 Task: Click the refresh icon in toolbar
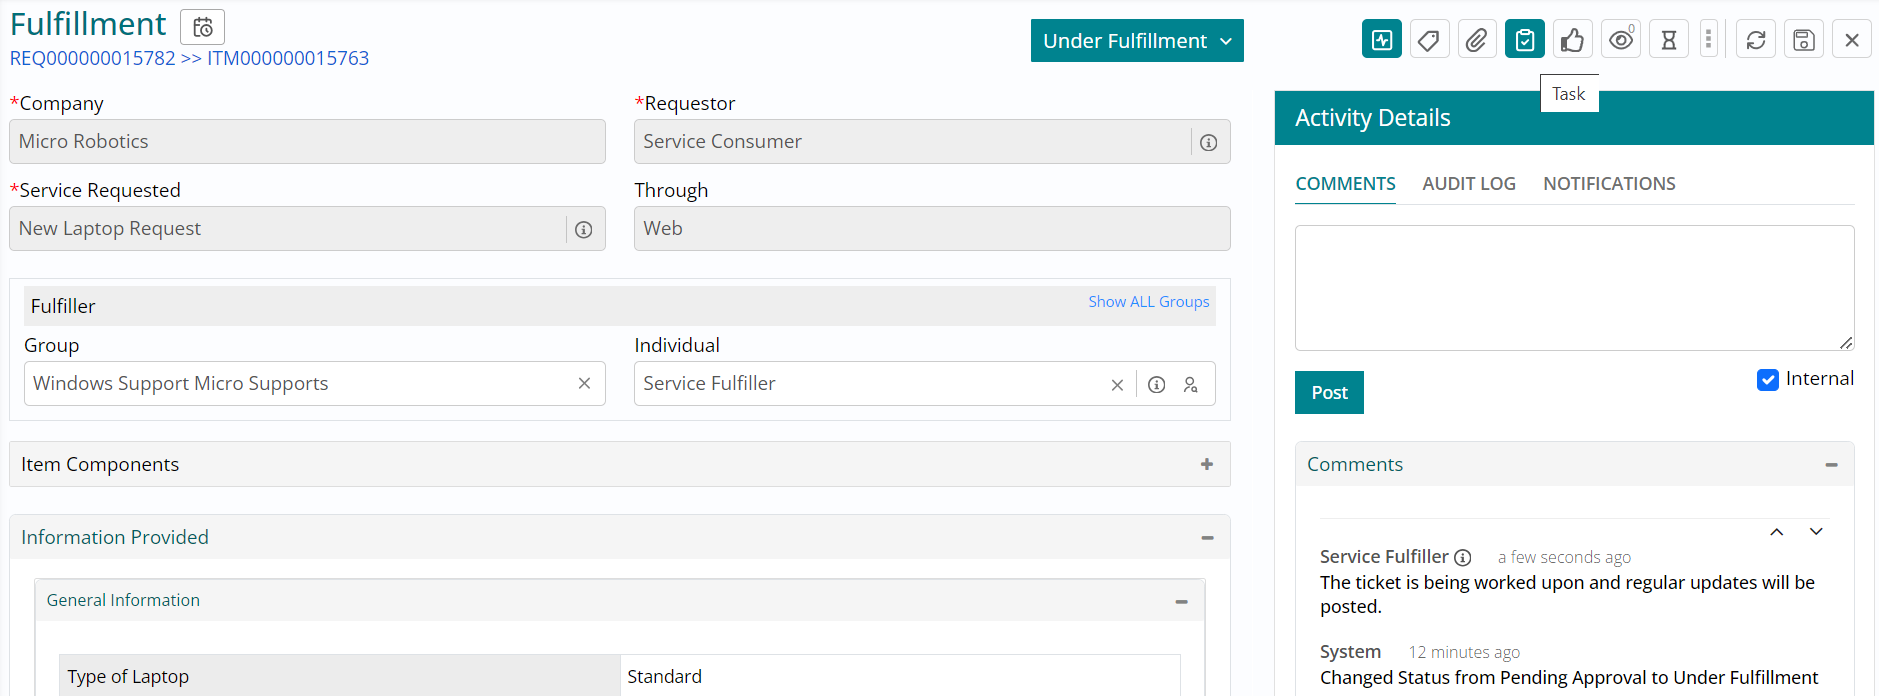[x=1755, y=40]
